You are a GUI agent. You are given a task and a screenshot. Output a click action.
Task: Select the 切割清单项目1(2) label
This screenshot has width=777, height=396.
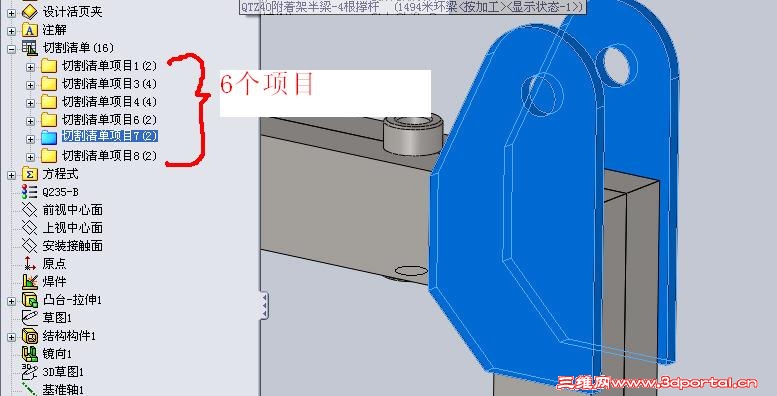[110, 66]
